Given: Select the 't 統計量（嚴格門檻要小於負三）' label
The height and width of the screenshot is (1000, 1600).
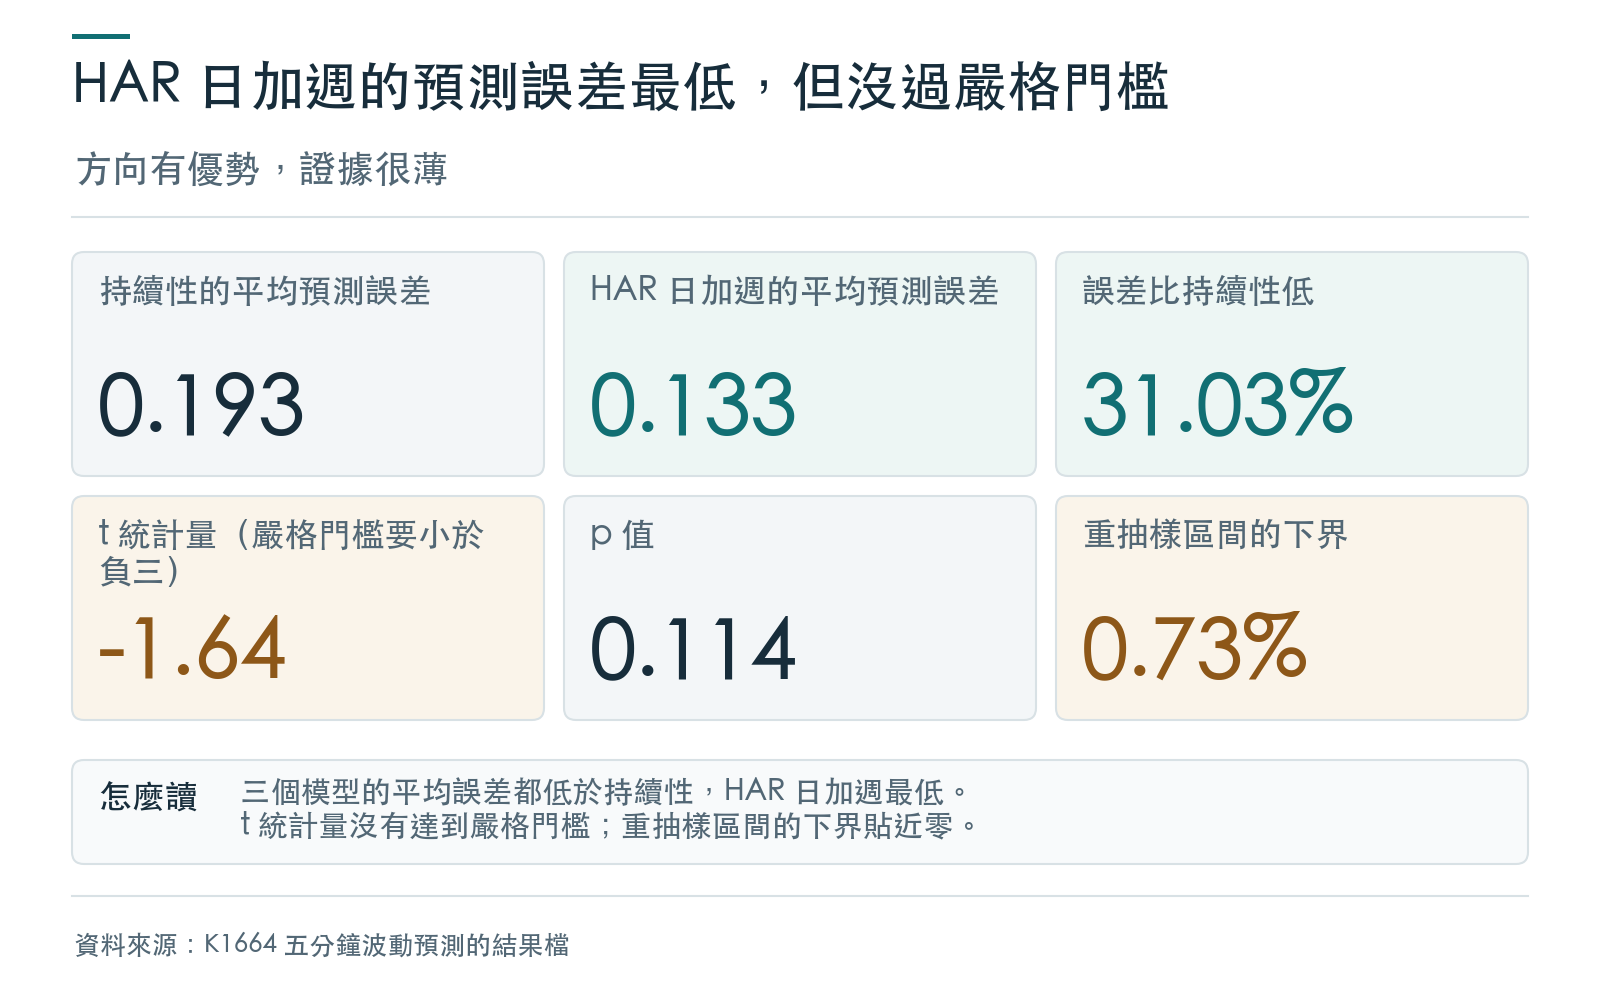Looking at the screenshot, I should point(291,552).
